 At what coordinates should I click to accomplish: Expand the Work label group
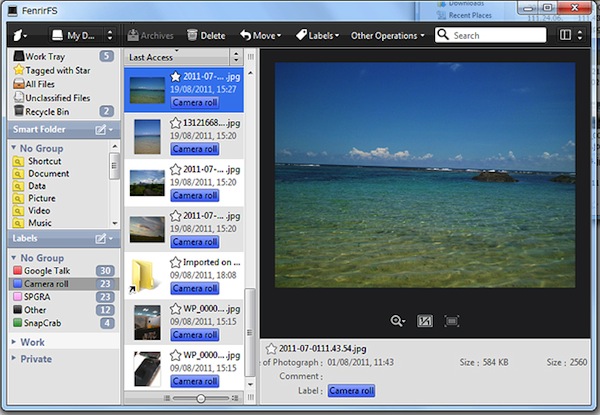pos(14,342)
